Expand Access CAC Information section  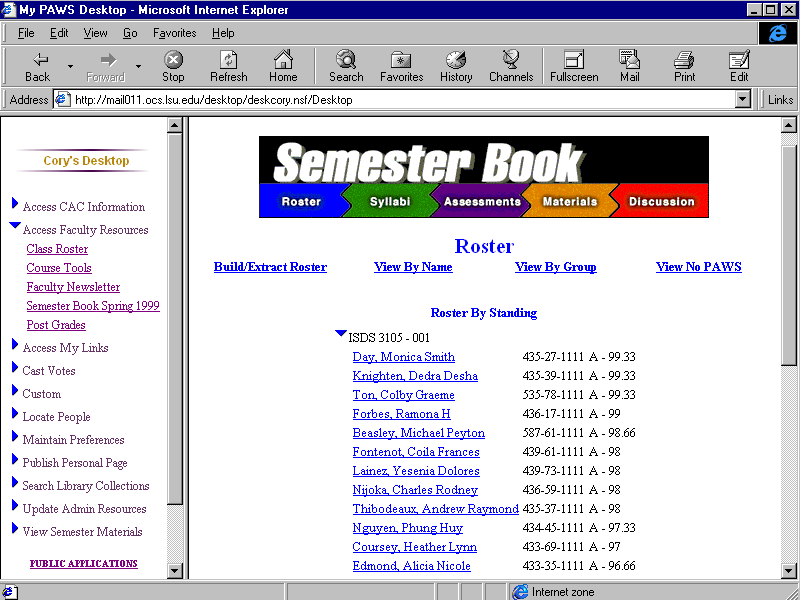coord(15,204)
